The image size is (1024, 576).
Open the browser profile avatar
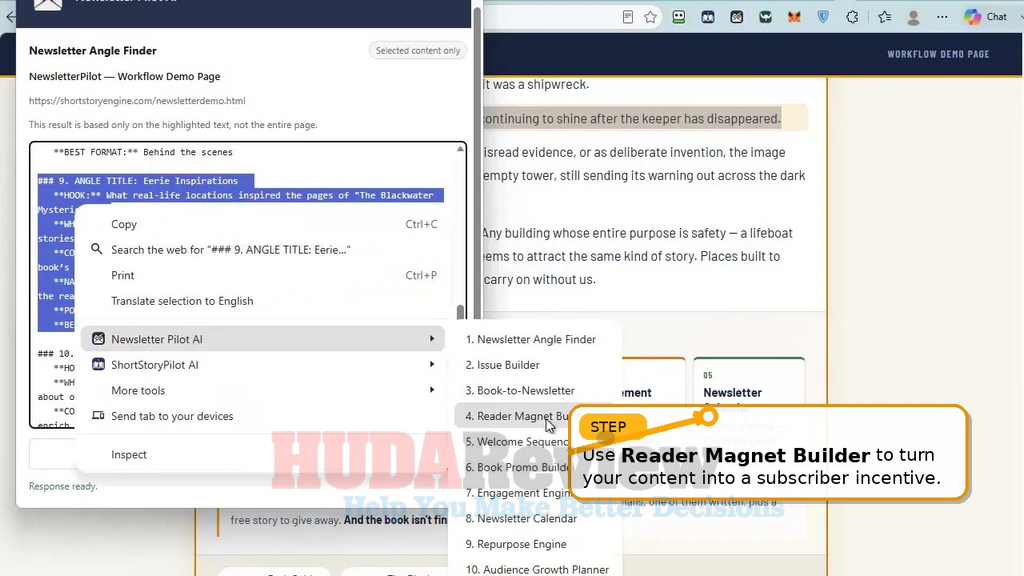tap(914, 17)
